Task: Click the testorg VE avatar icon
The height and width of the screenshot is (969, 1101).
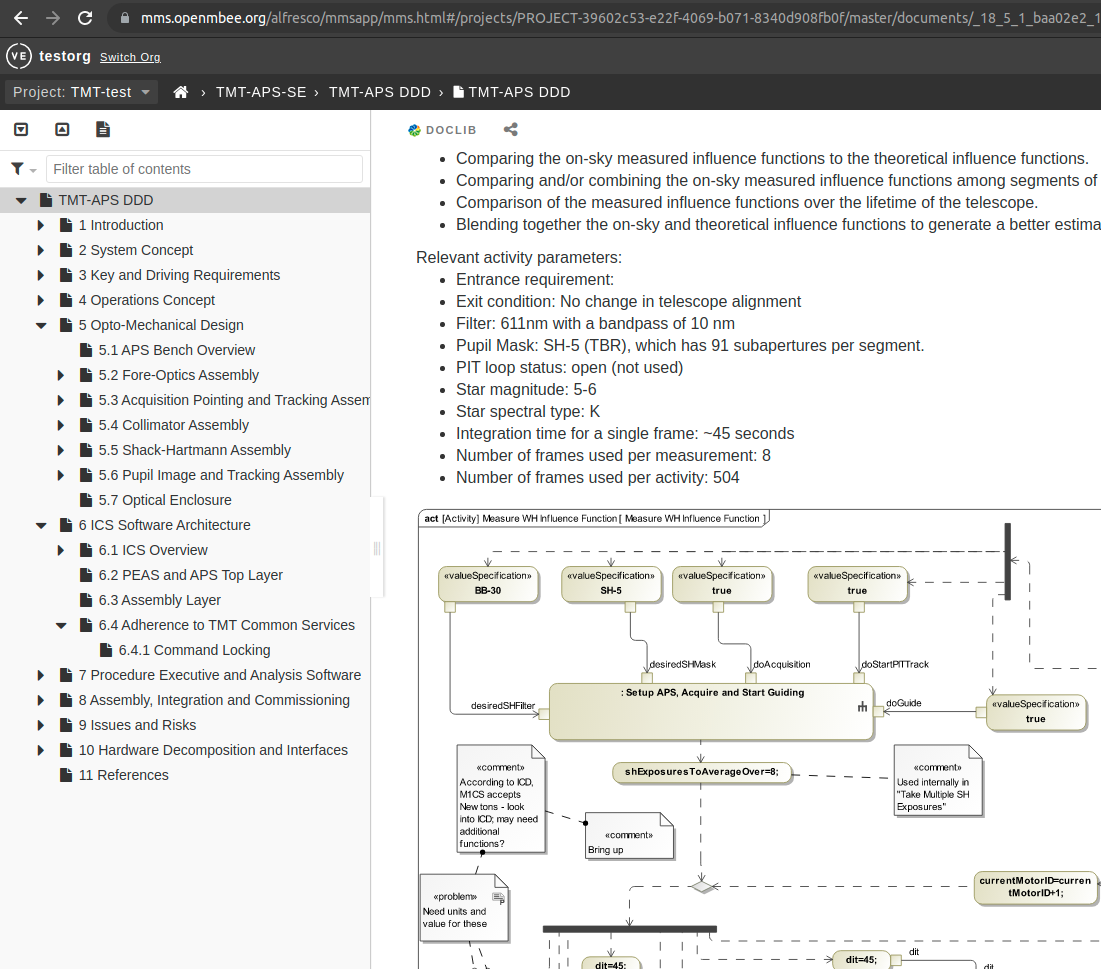Action: click(18, 56)
